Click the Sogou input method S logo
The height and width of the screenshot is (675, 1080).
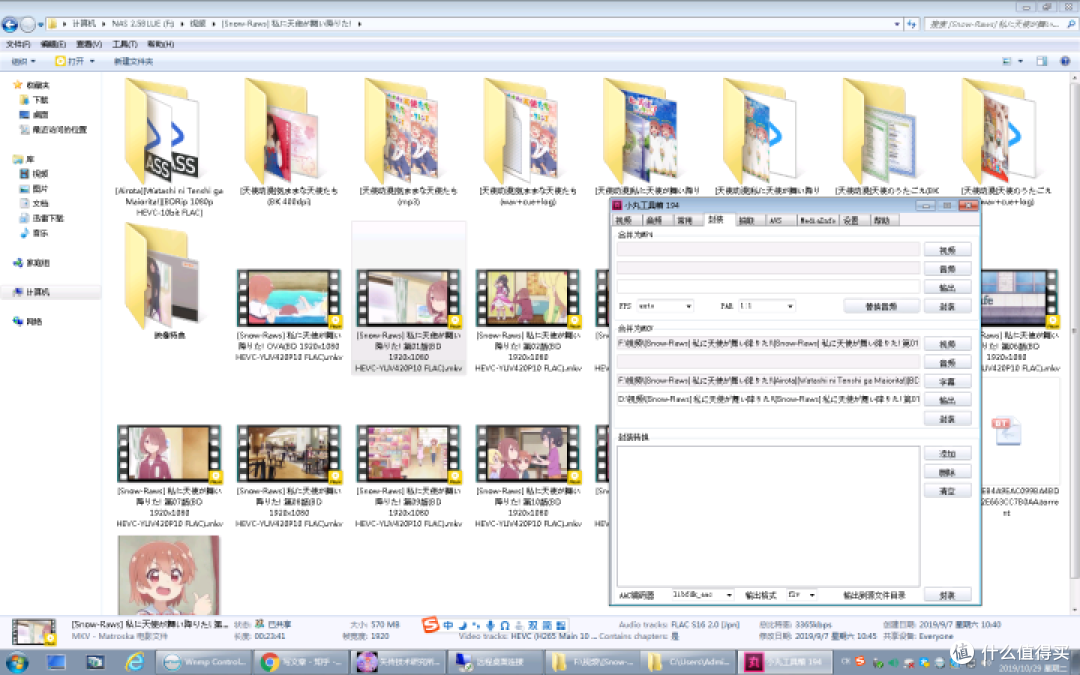pyautogui.click(x=430, y=625)
